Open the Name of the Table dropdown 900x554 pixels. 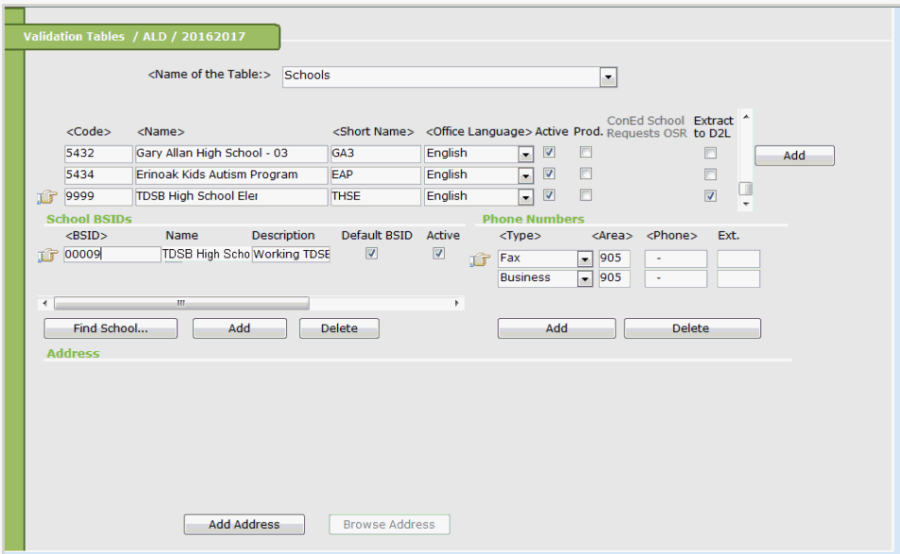coord(607,77)
